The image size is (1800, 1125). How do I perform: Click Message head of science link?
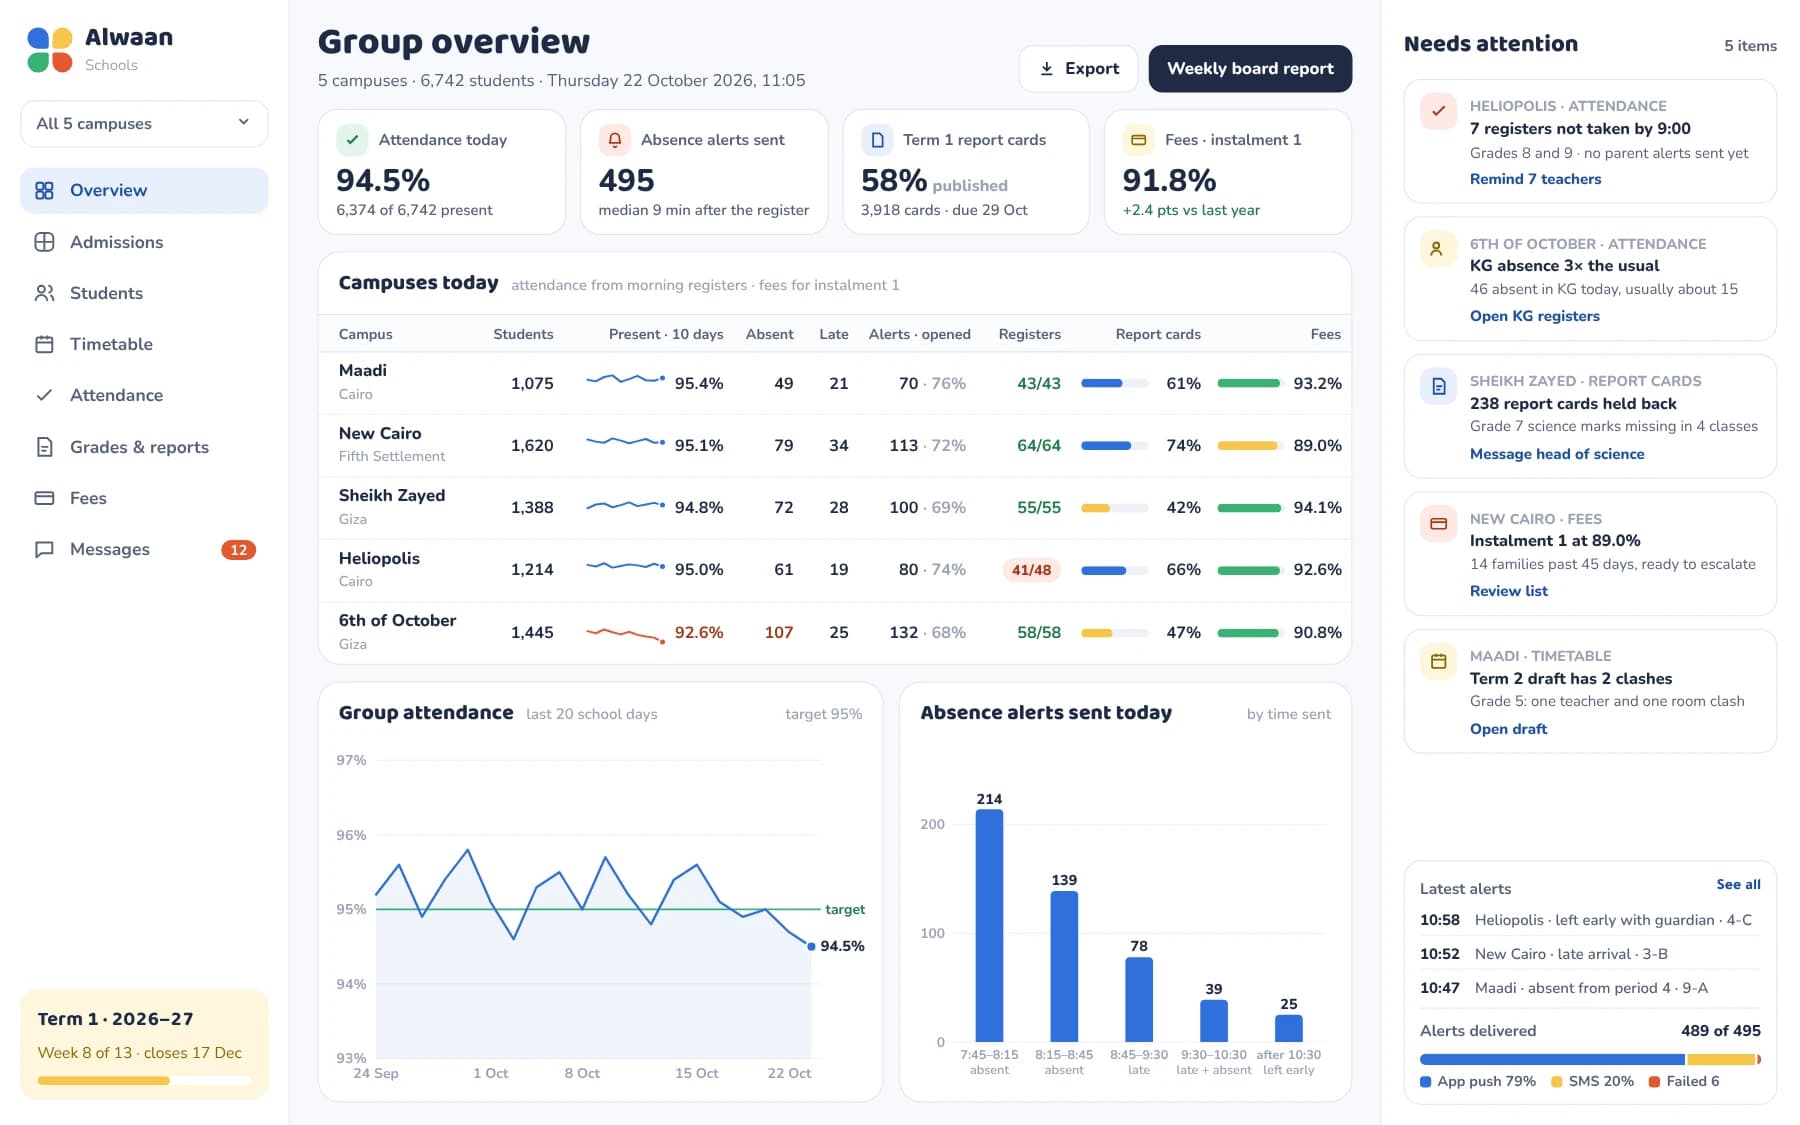click(x=1556, y=454)
